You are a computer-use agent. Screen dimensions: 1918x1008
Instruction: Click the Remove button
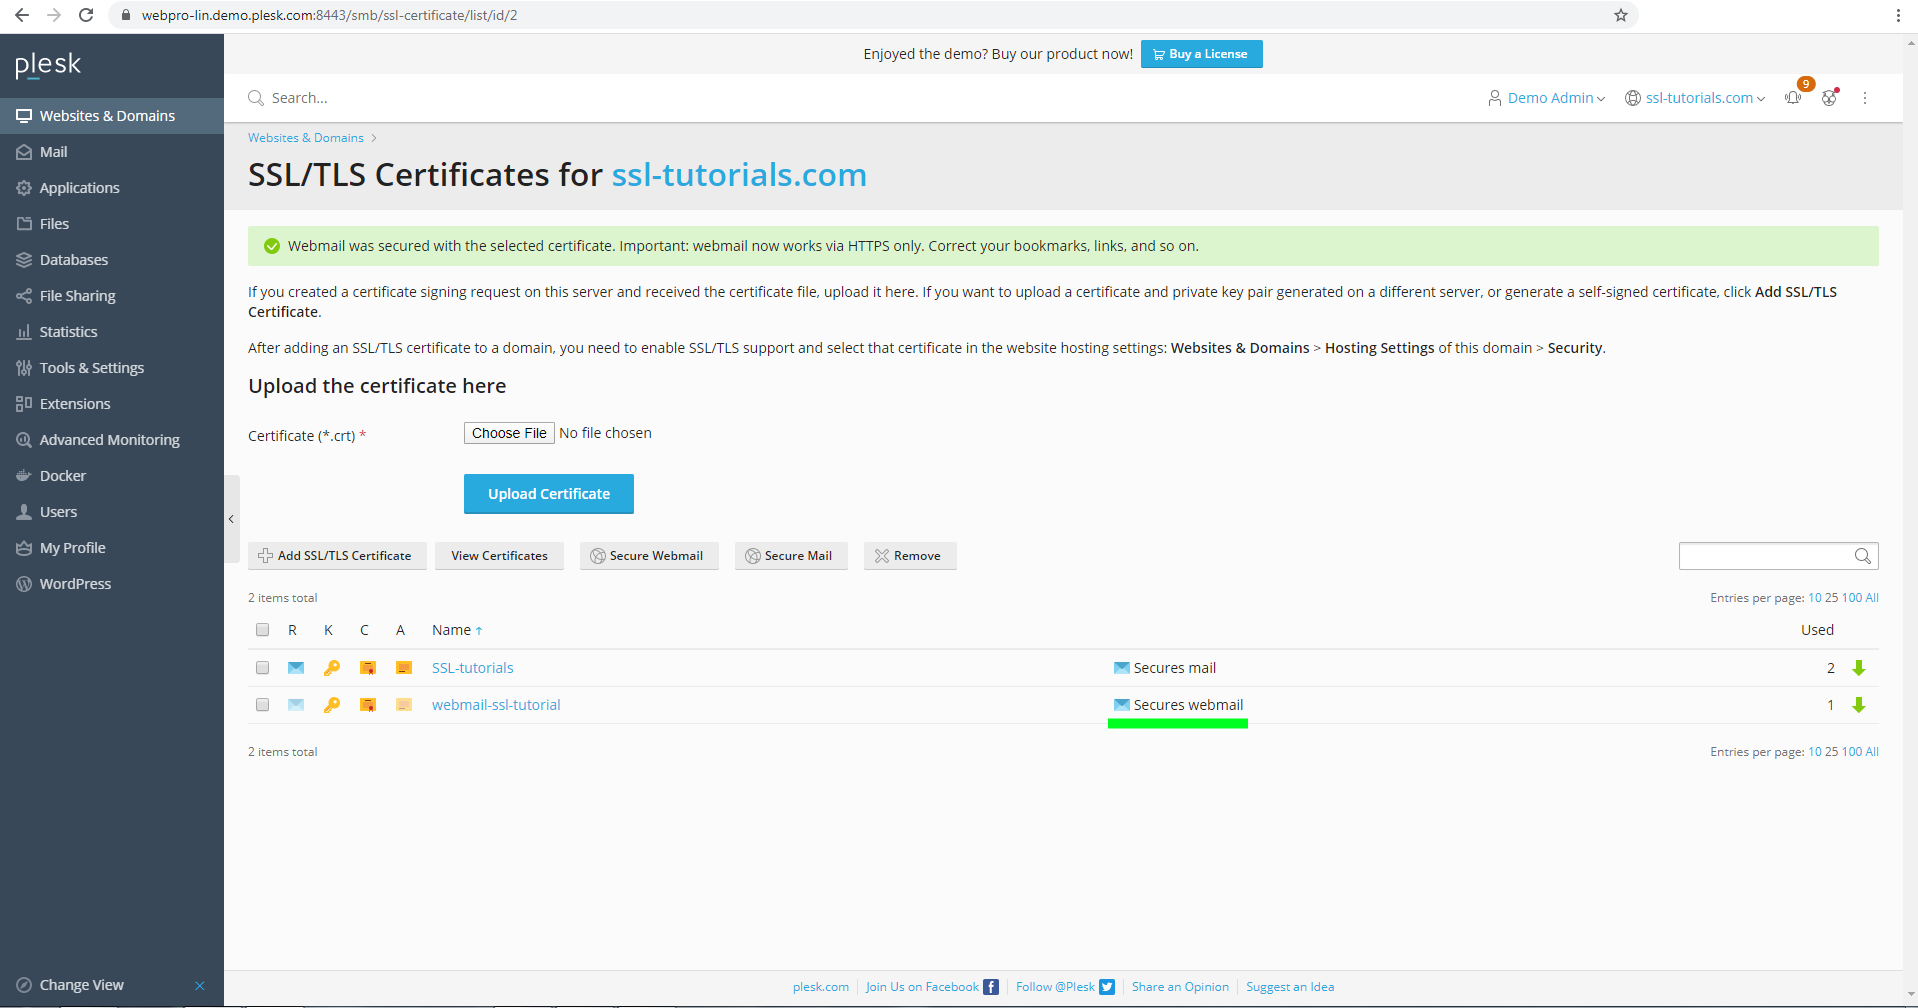[910, 556]
